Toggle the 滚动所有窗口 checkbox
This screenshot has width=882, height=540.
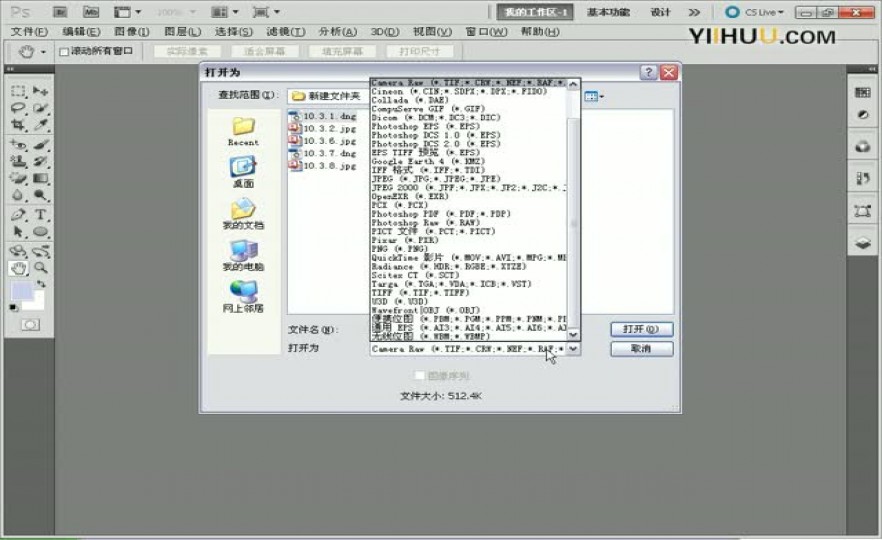[x=64, y=52]
